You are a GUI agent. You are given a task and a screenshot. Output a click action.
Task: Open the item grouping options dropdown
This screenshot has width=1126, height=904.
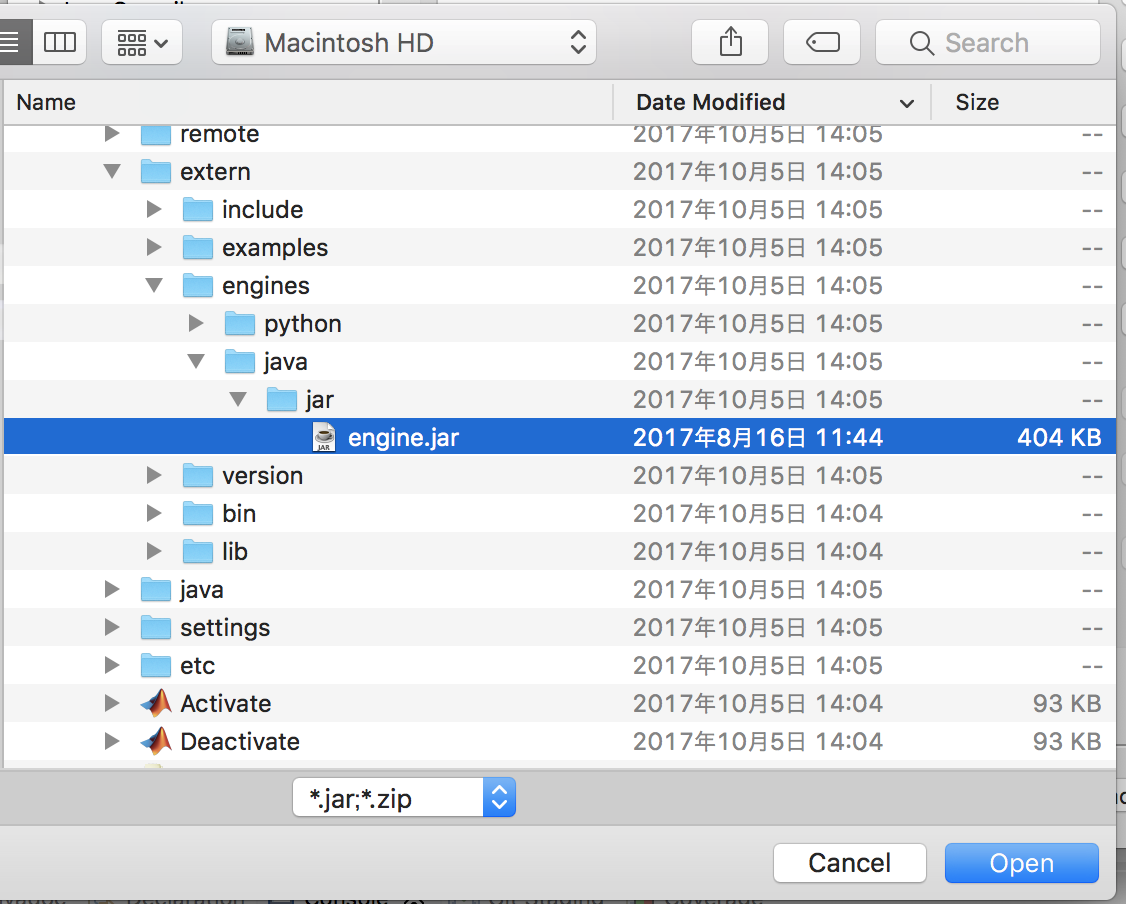tap(141, 42)
